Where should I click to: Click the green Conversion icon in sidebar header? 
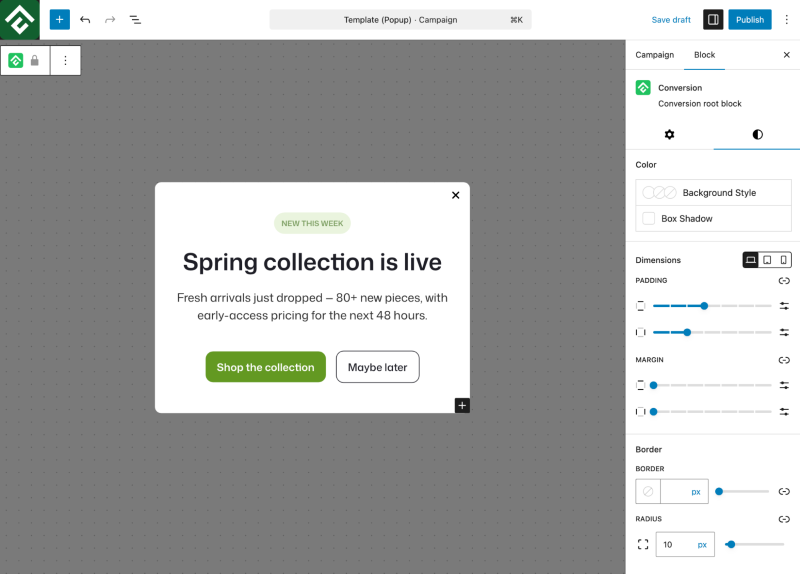coord(643,88)
